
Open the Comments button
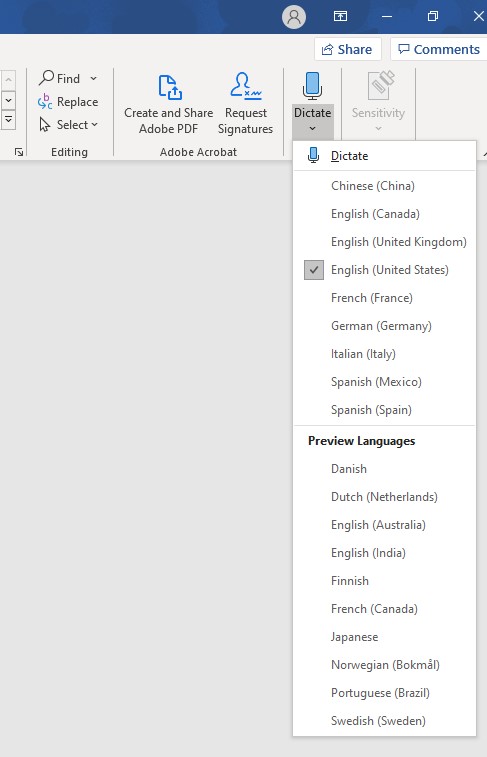(439, 49)
